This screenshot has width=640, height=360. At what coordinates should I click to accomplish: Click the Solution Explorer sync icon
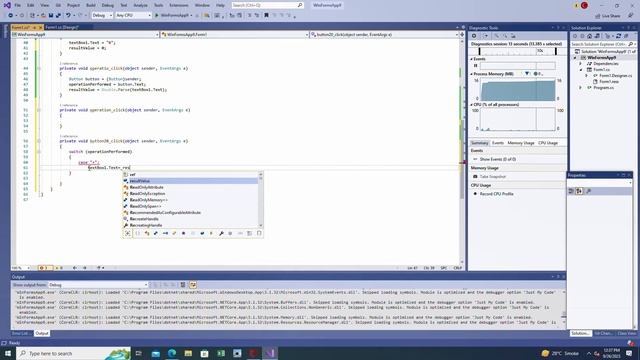(x=618, y=36)
